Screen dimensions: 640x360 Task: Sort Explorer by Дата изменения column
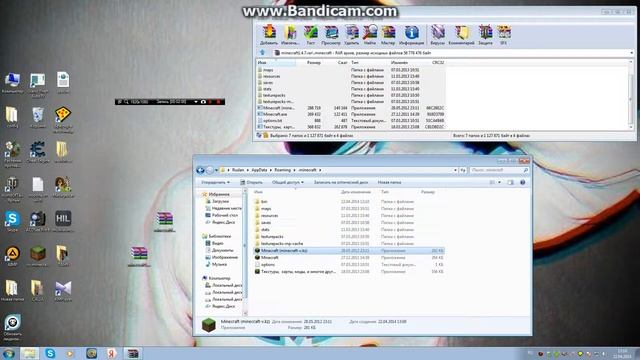[356, 192]
